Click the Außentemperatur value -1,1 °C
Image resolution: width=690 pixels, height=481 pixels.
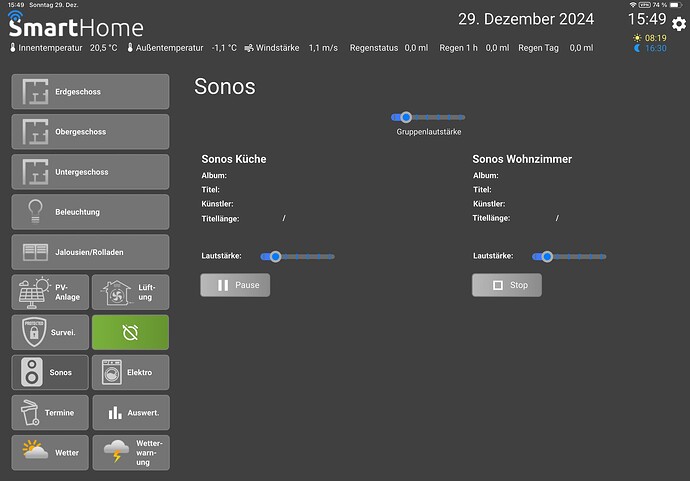[x=224, y=48]
